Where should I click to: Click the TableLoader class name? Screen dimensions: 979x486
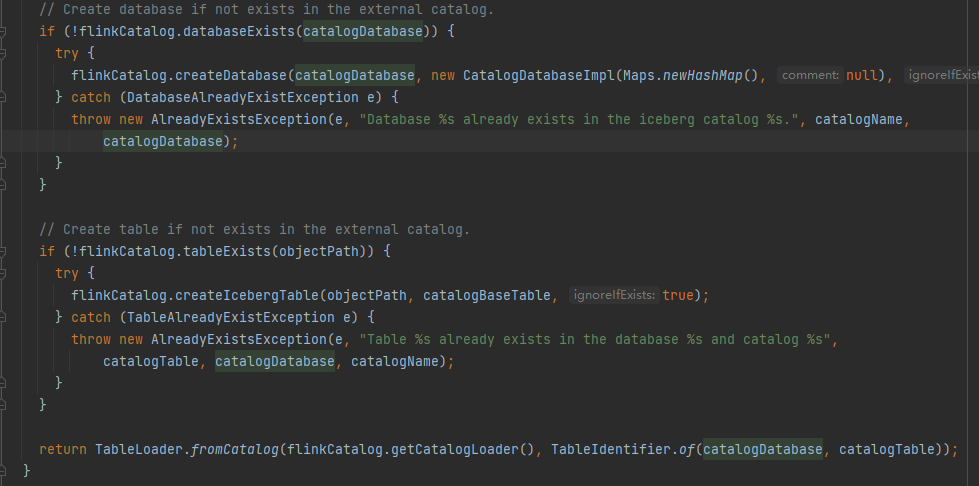[139, 449]
